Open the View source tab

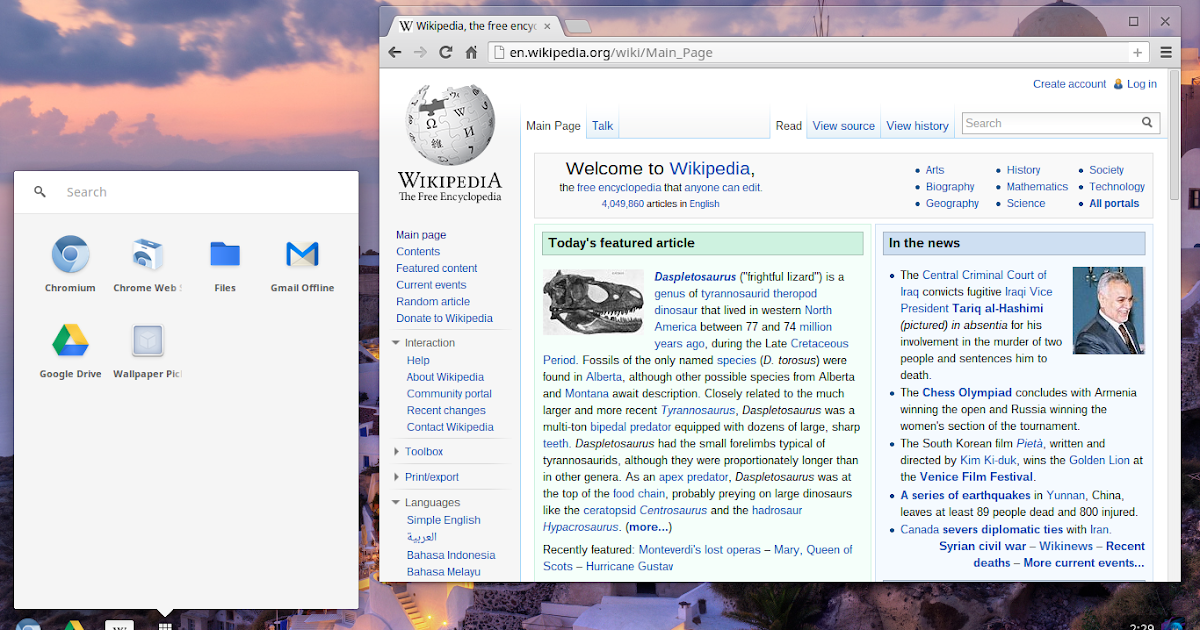[x=844, y=126]
